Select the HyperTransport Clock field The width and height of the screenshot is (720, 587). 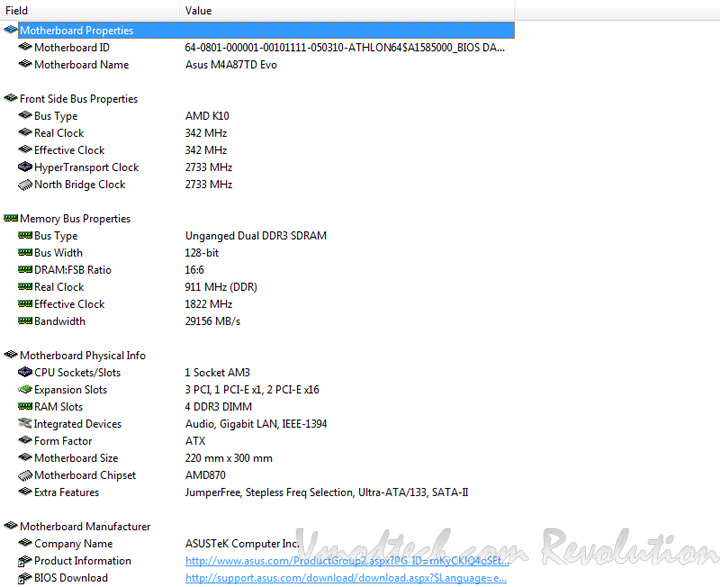[86, 167]
